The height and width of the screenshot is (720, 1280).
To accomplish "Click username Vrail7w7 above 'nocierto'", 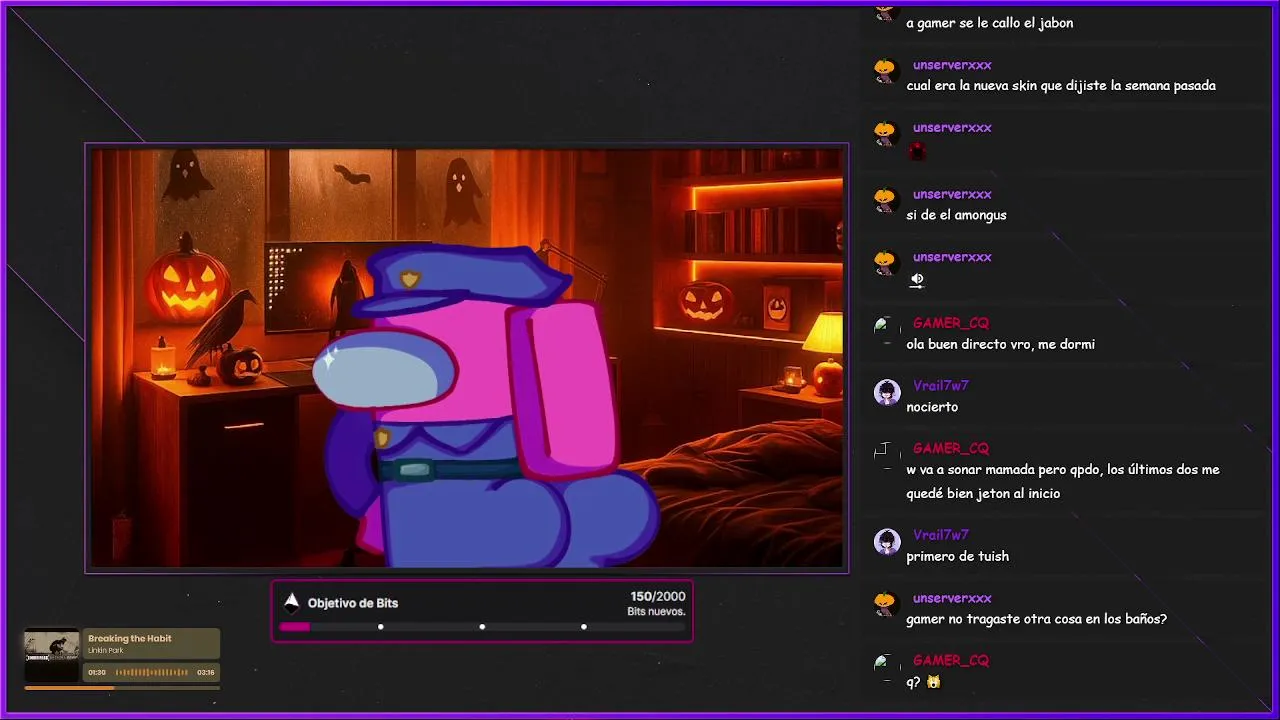I will (940, 385).
